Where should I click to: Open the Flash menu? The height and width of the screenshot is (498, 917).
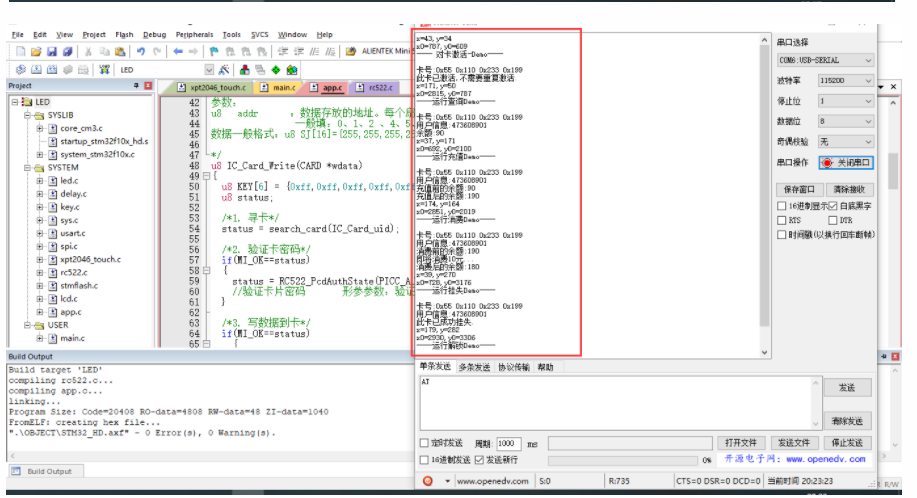(x=124, y=34)
